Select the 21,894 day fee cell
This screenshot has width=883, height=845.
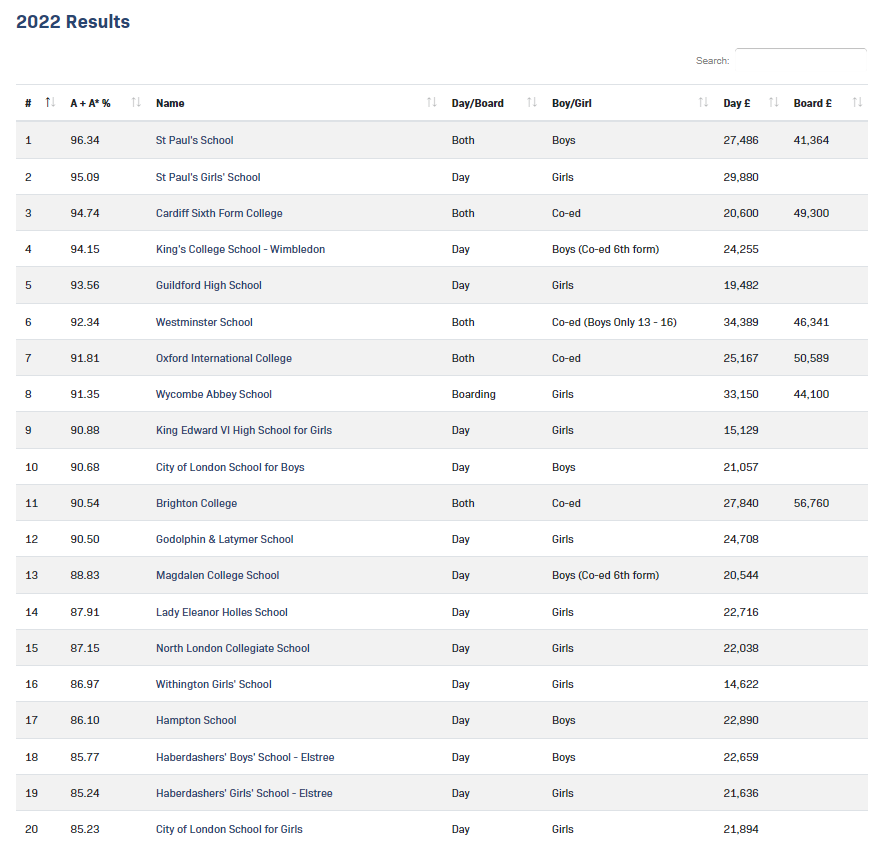click(741, 830)
